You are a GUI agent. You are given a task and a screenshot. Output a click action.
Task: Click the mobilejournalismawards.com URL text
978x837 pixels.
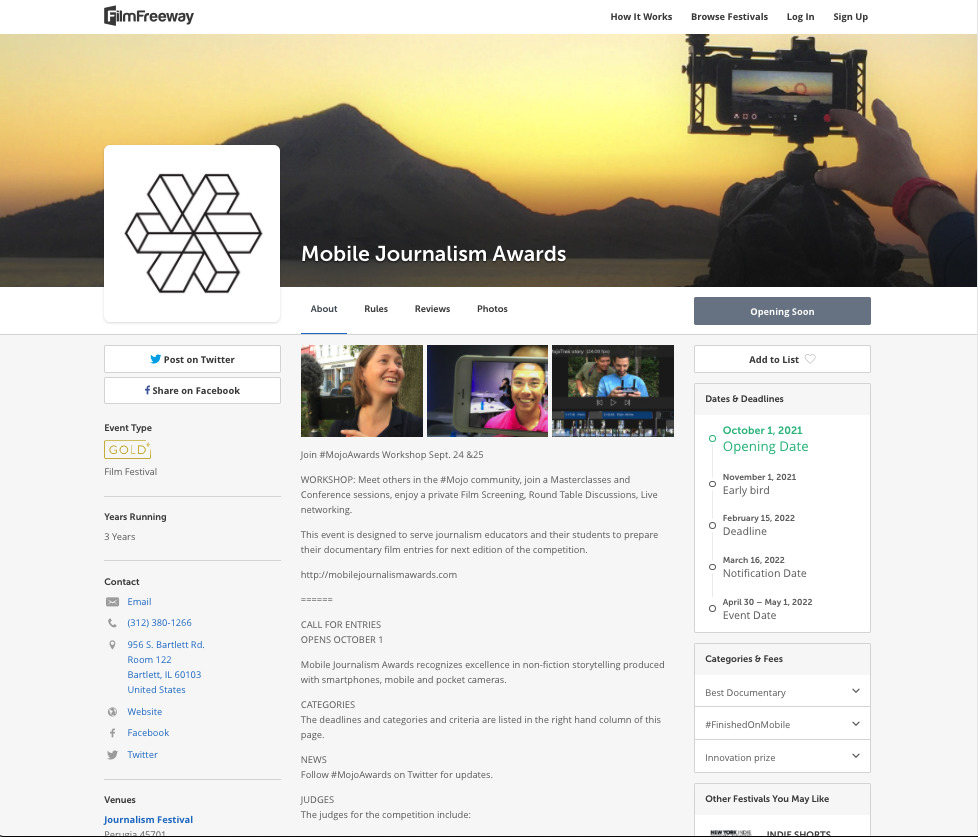pos(379,574)
